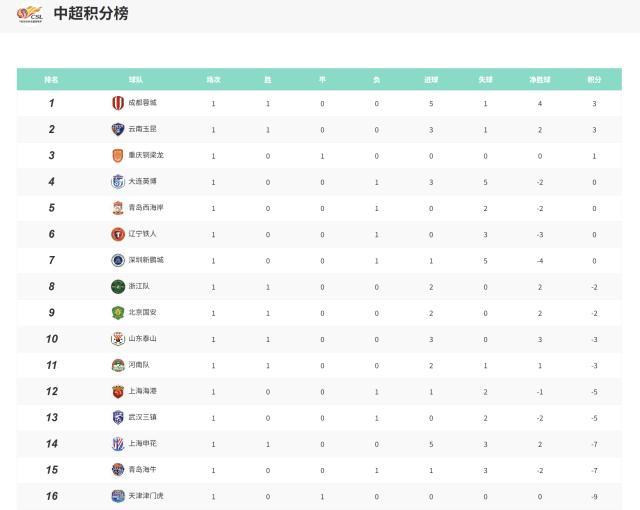
Task: Click the CSL logo in the header
Action: [30, 15]
